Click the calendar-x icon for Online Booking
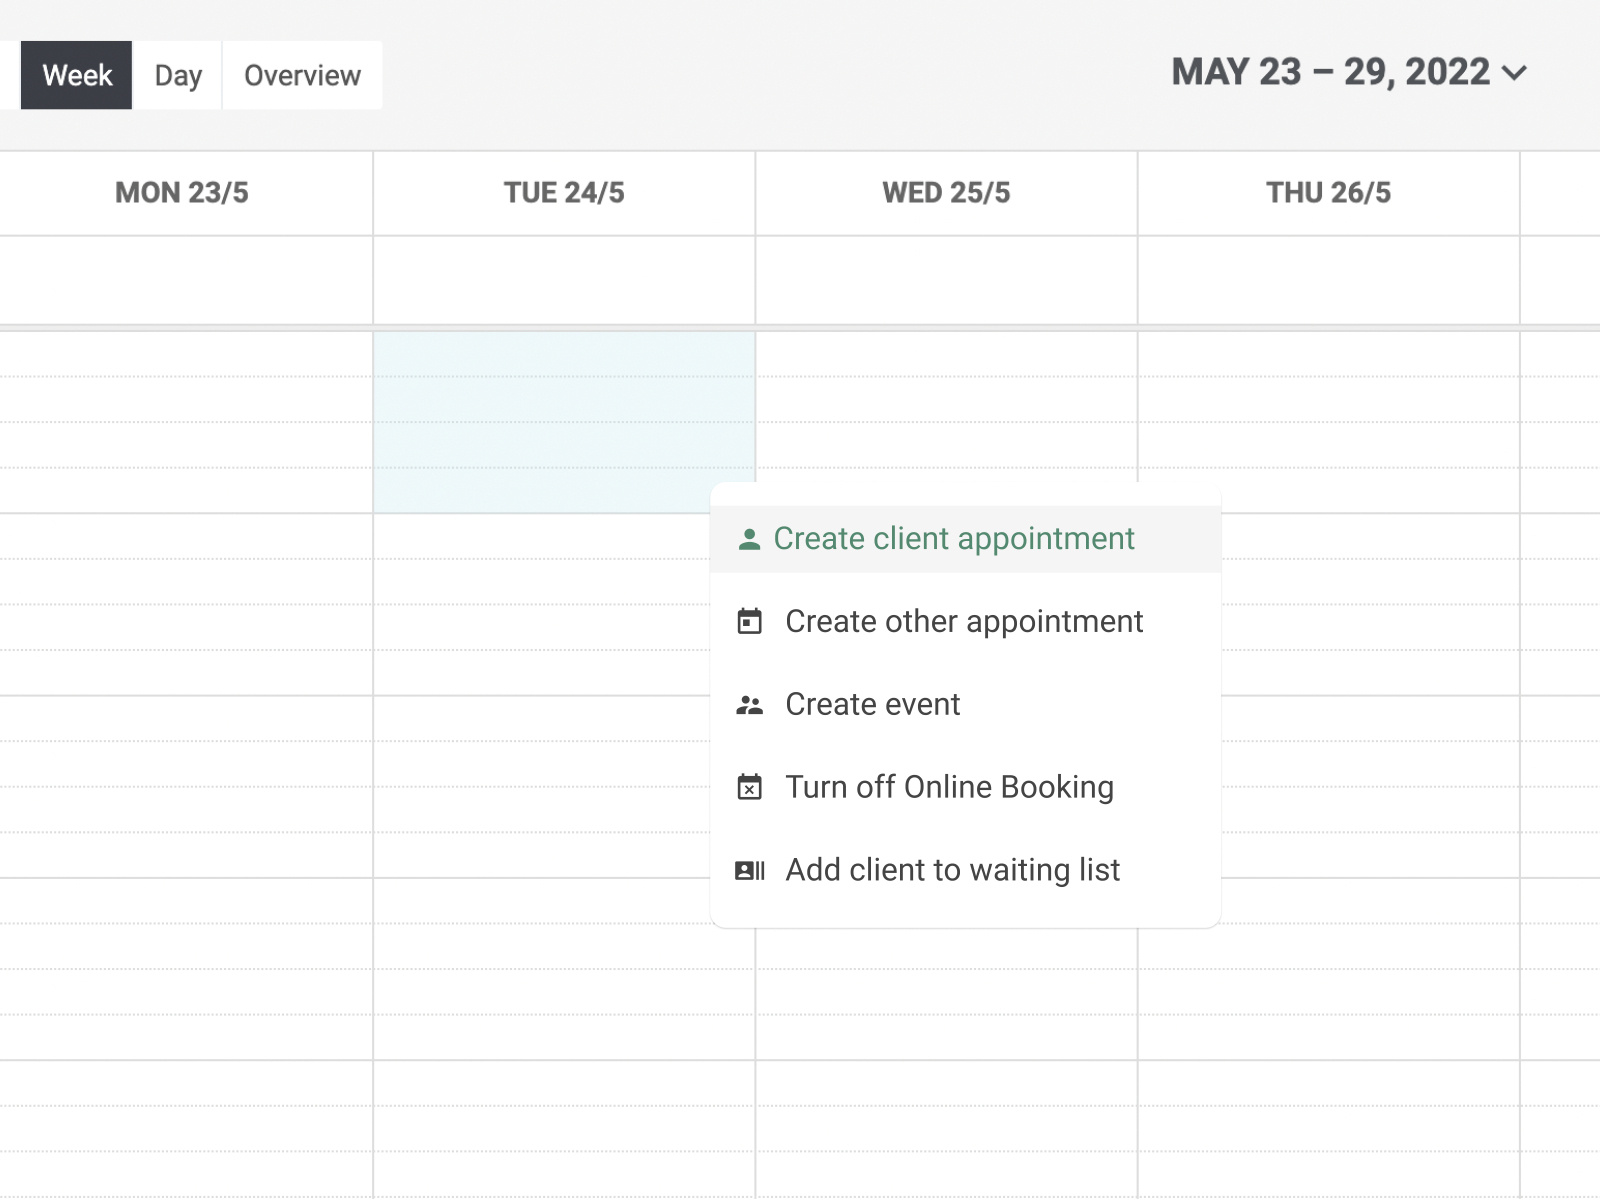Viewport: 1600px width, 1200px height. click(749, 788)
